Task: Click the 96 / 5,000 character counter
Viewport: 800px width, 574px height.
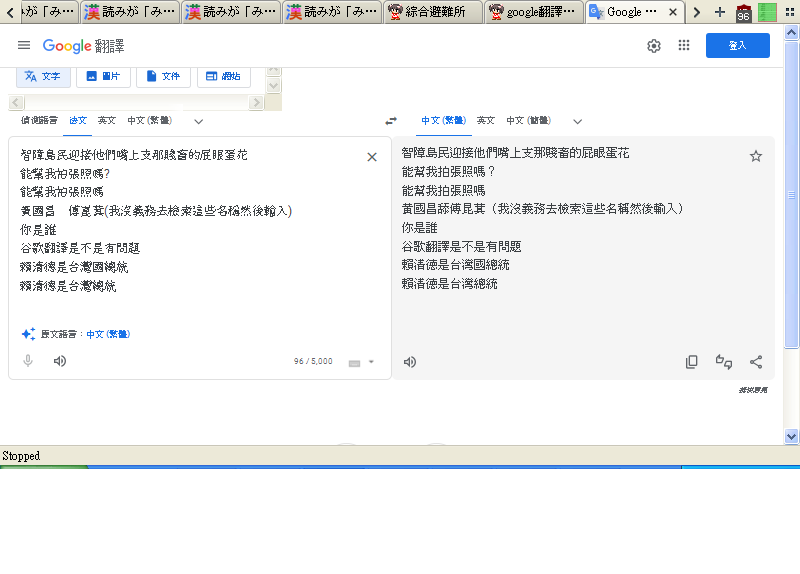Action: tap(313, 361)
